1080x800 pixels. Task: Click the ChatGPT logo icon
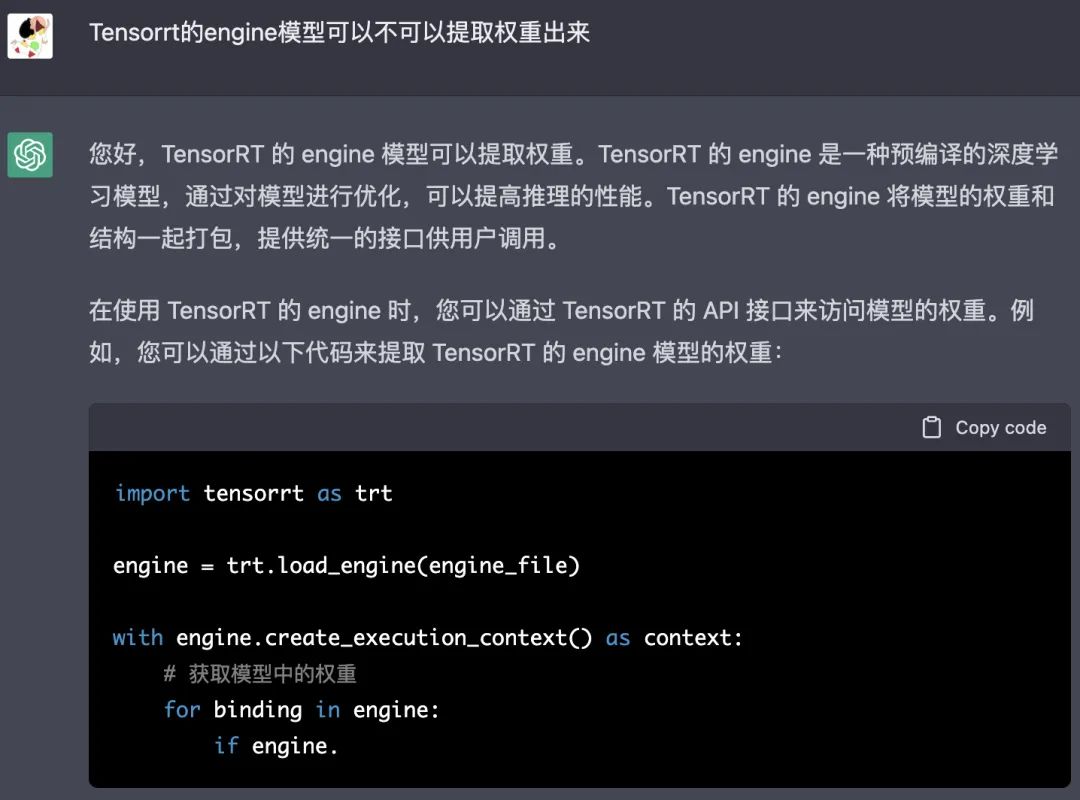30,155
